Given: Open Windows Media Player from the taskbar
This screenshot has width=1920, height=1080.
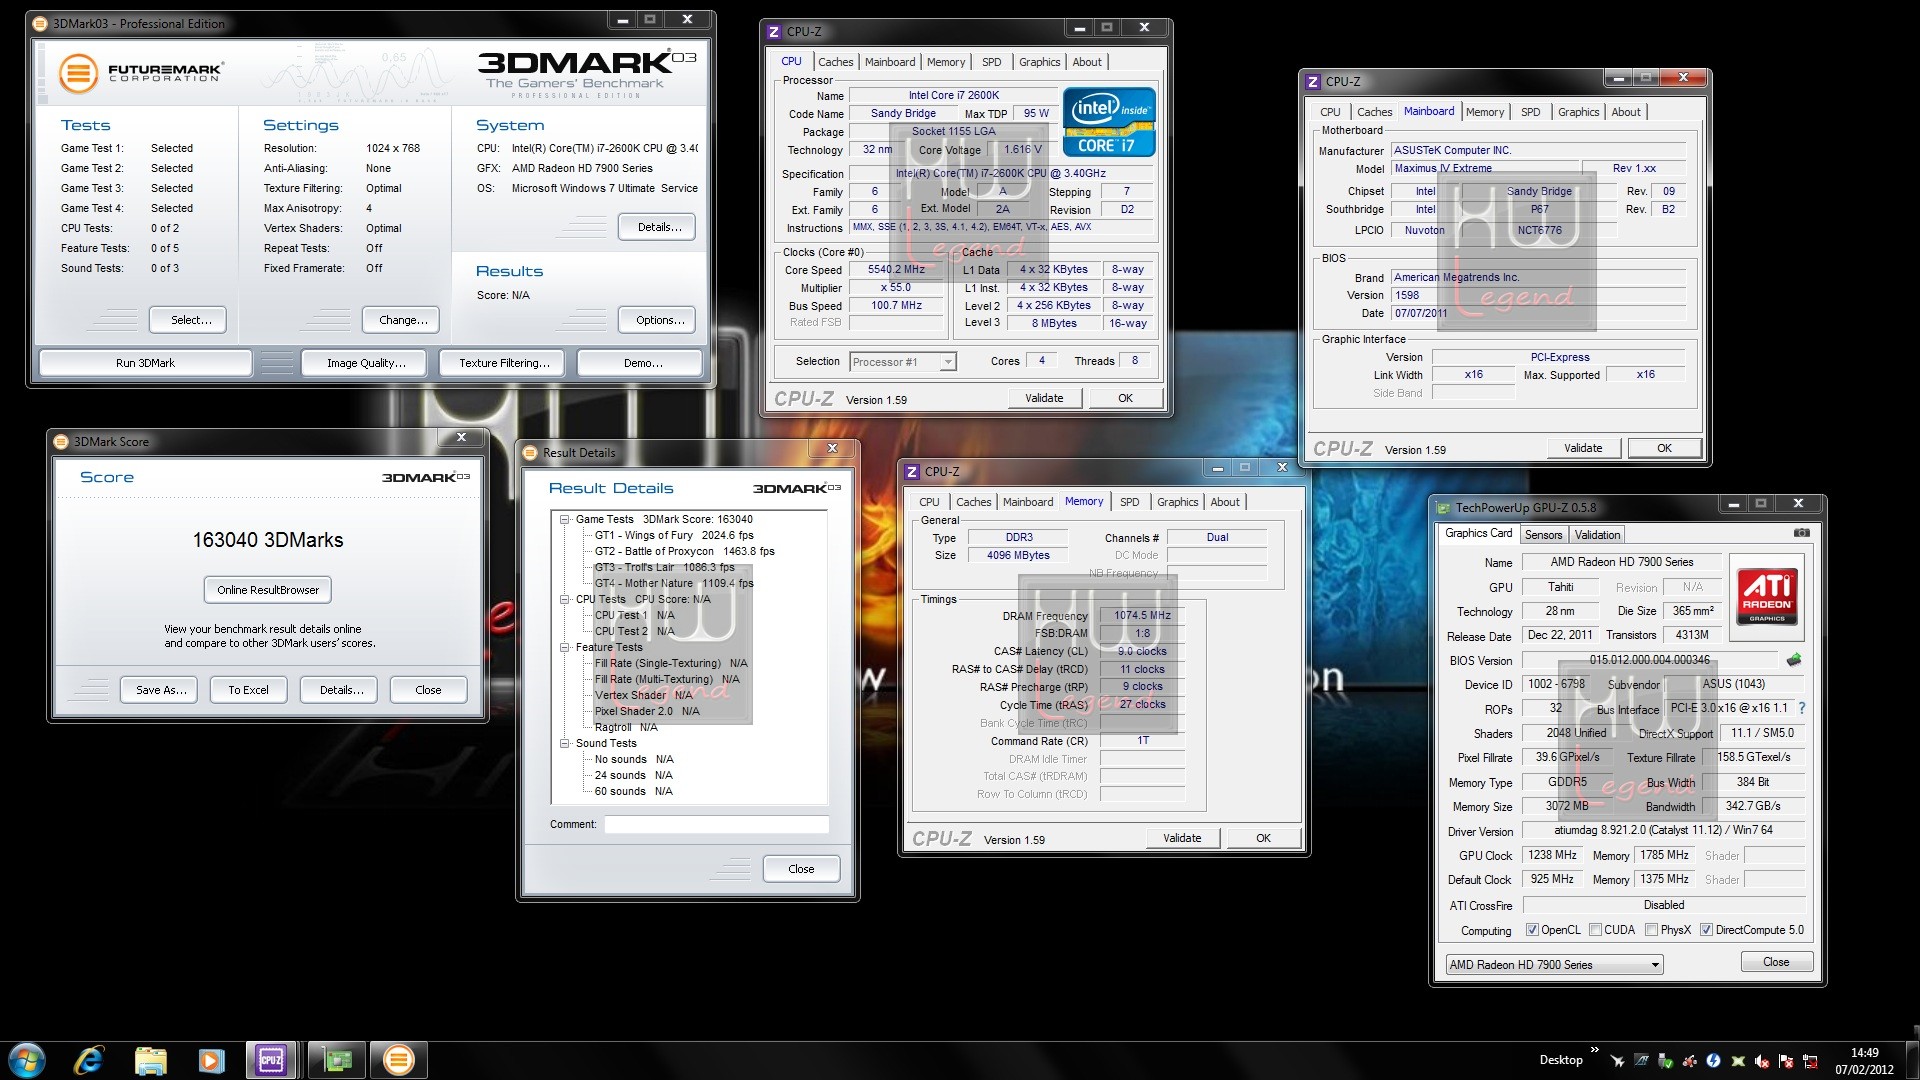Looking at the screenshot, I should (x=211, y=1060).
